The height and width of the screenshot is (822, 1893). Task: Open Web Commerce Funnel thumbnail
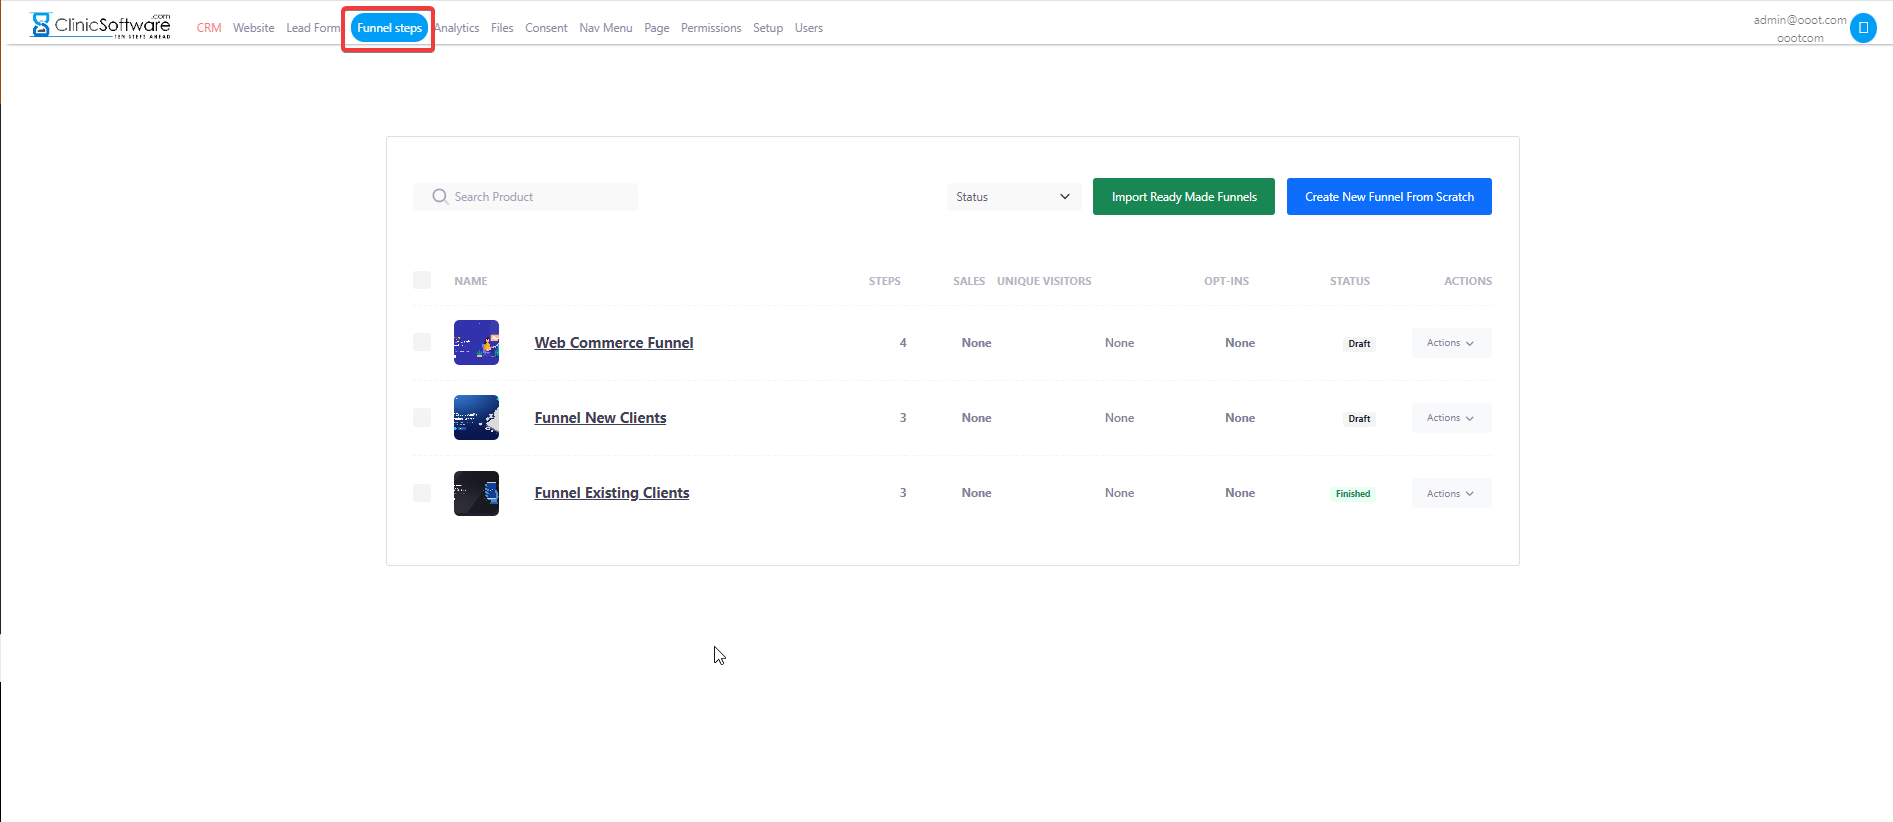(x=476, y=343)
